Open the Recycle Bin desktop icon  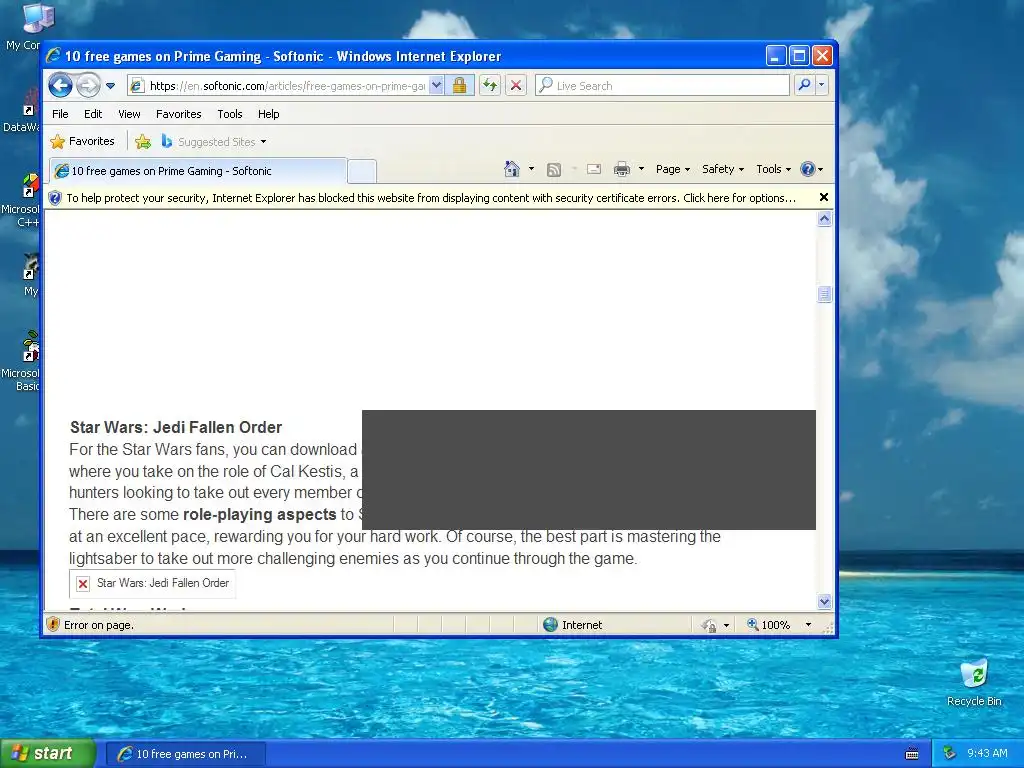[974, 683]
